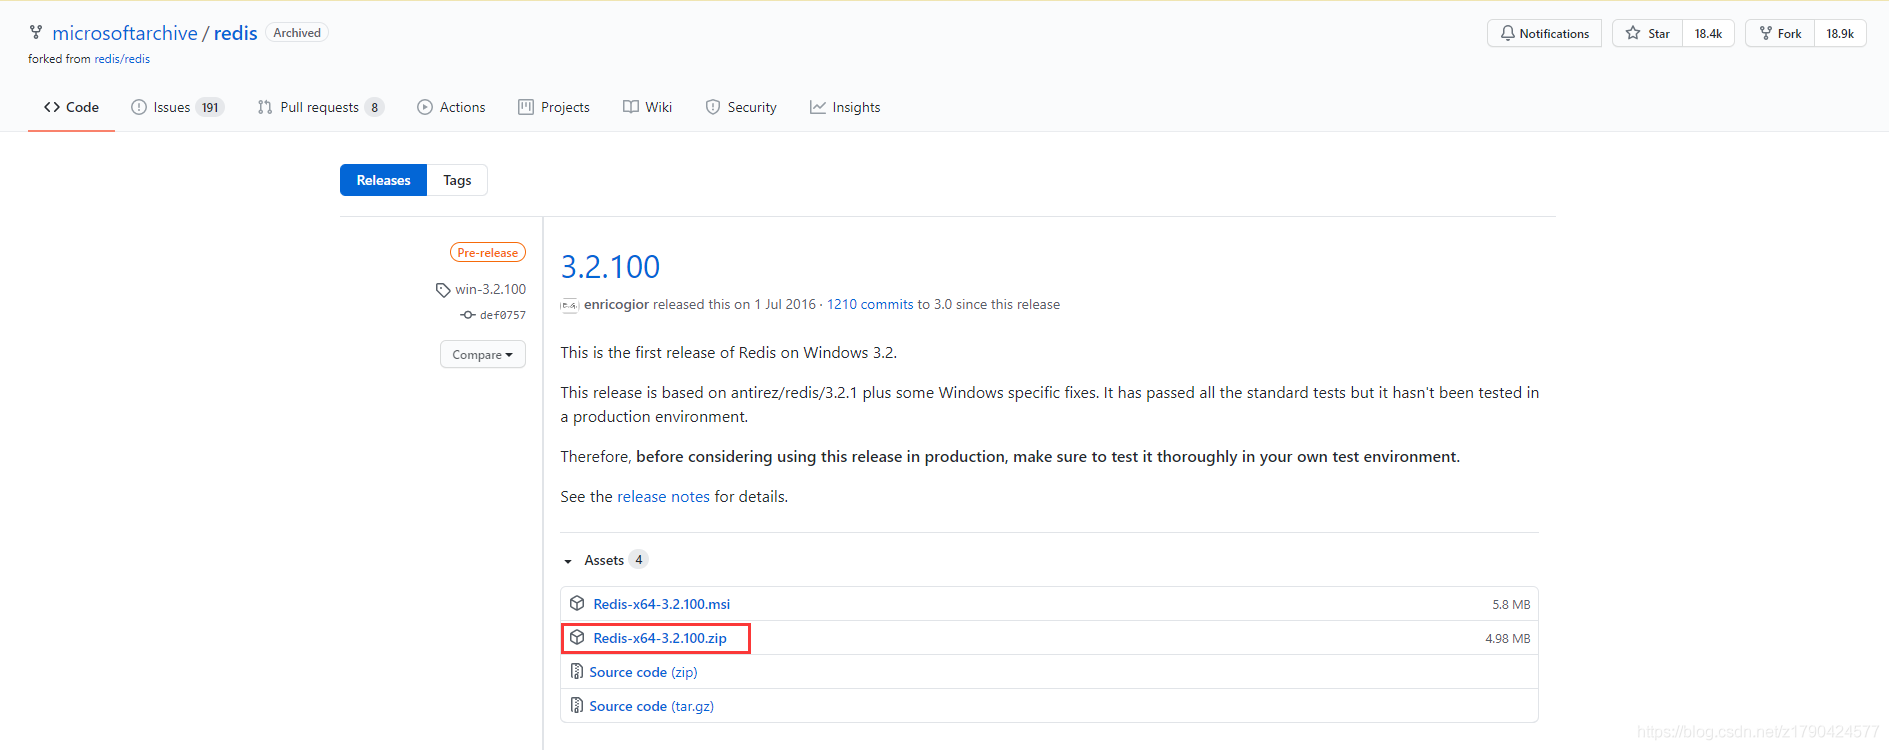The width and height of the screenshot is (1889, 750).
Task: Open the Projects tab
Action: (554, 107)
